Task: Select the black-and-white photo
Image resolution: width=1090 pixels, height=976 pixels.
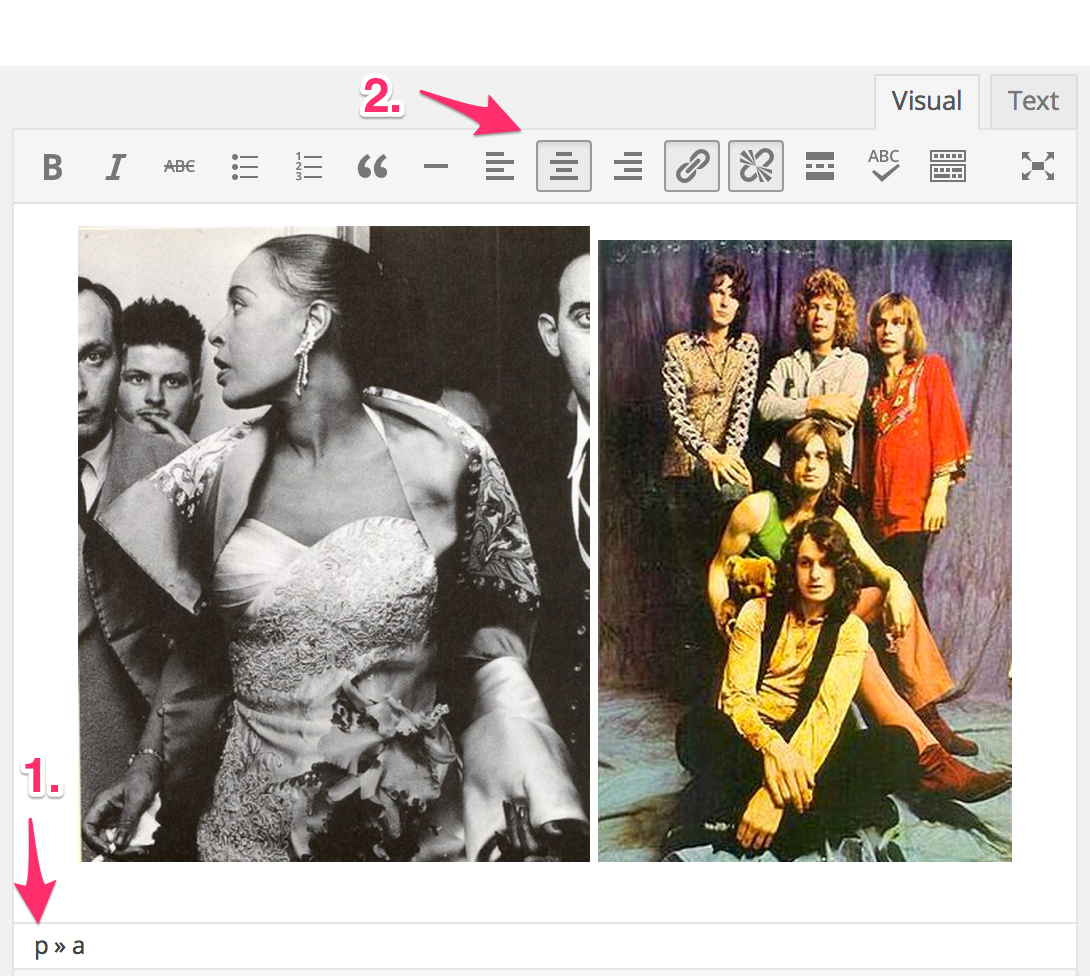Action: click(334, 543)
